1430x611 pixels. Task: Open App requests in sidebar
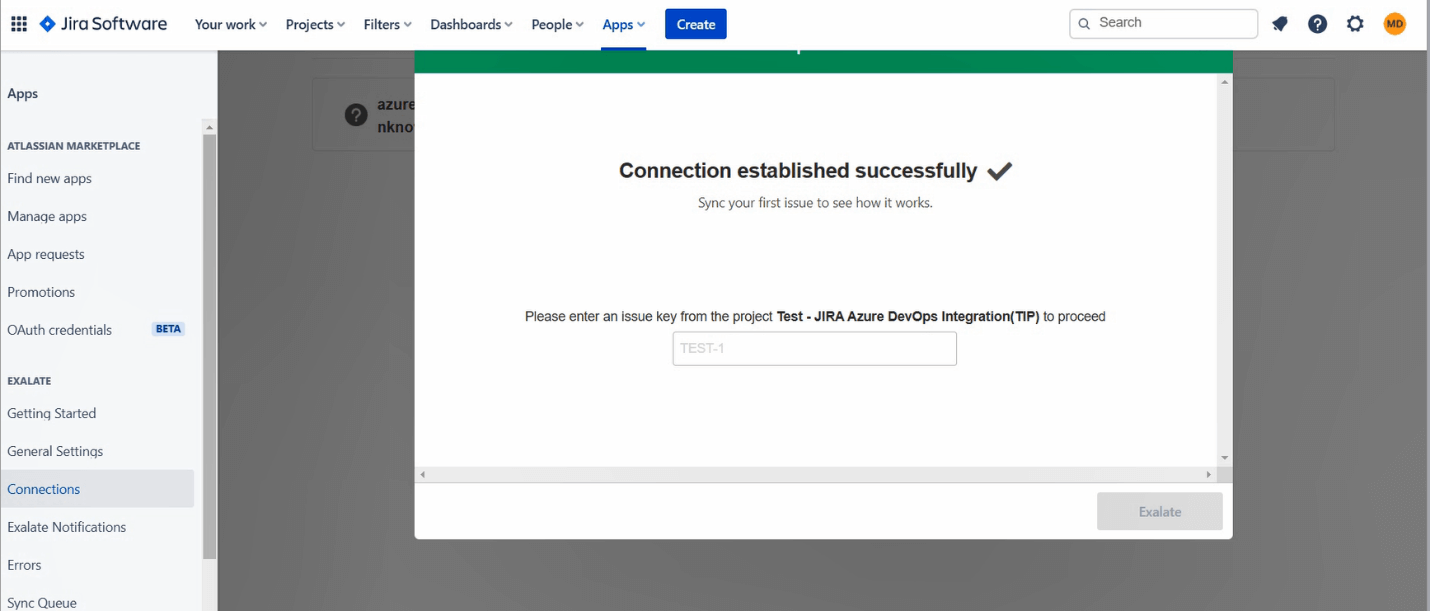[46, 254]
